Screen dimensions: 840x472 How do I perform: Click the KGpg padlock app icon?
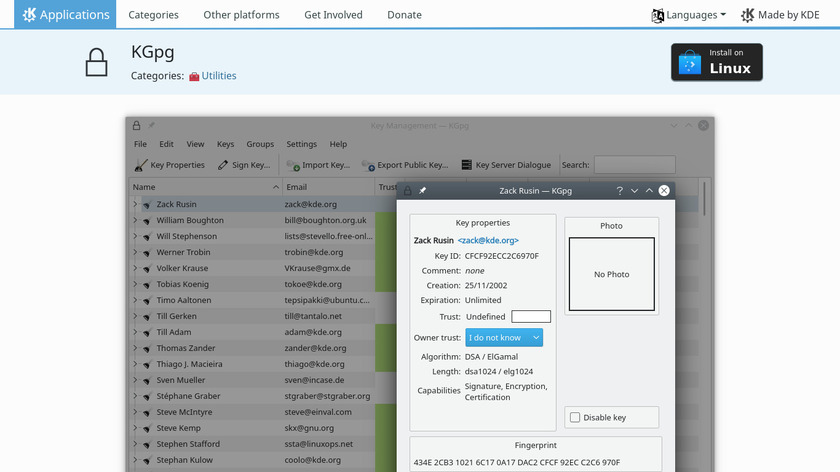pos(96,62)
